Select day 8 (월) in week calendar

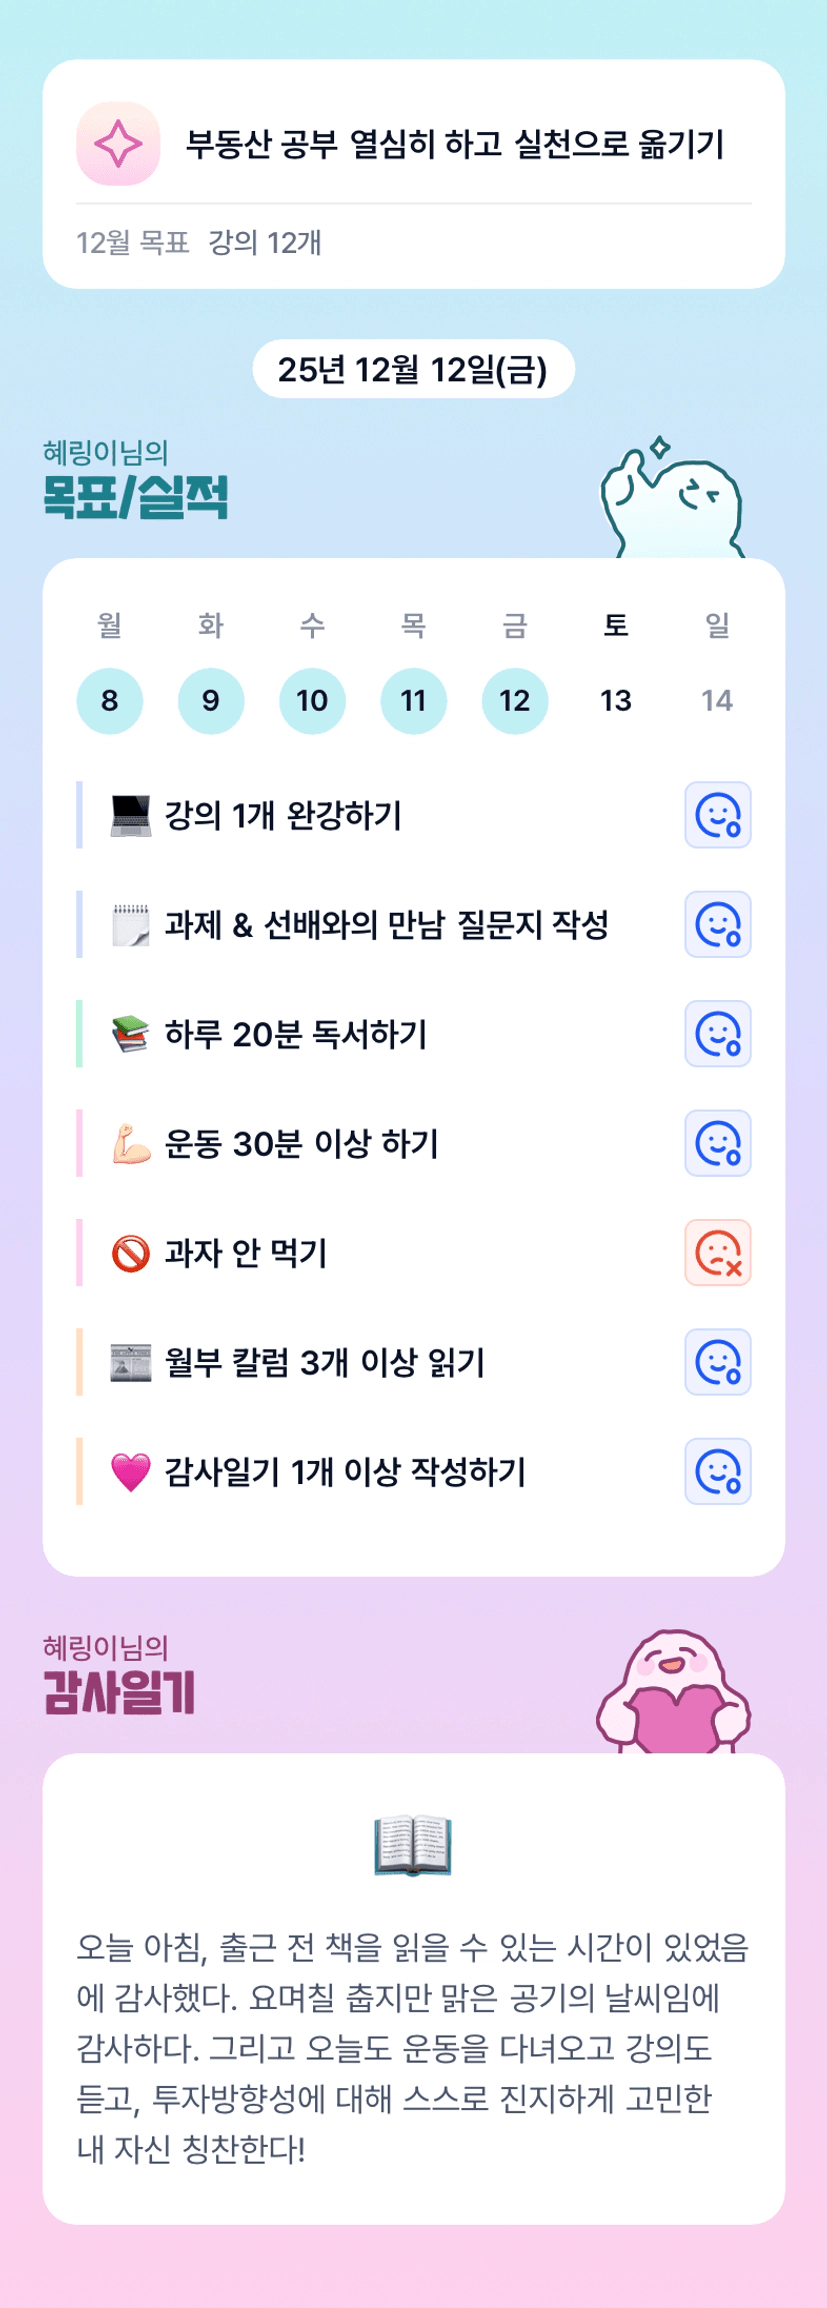pos(110,701)
